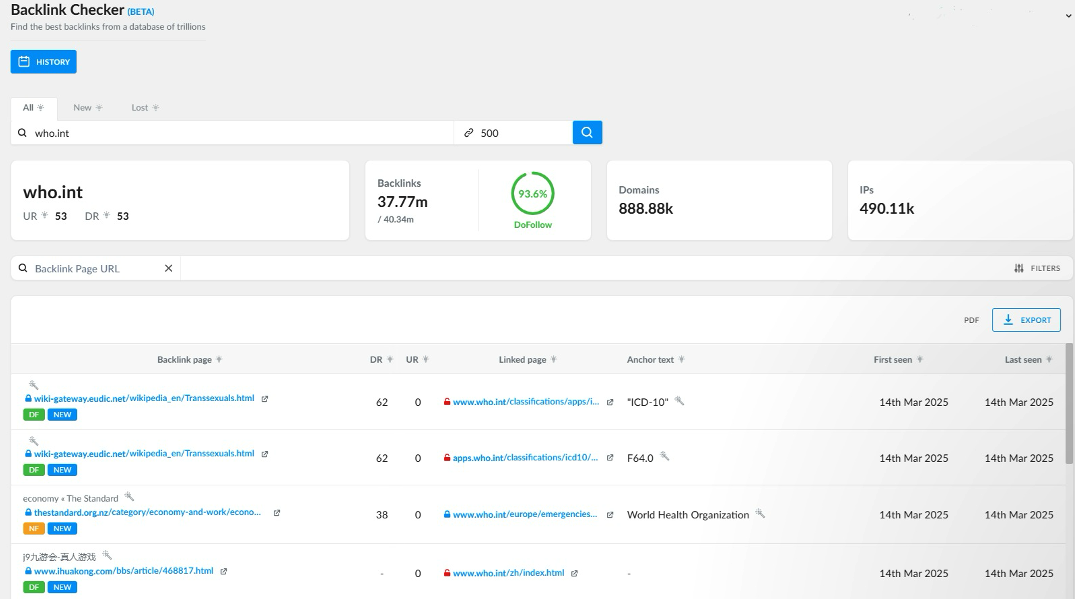
Task: Open external icon beside apps.who.int/classifications link
Action: click(609, 458)
